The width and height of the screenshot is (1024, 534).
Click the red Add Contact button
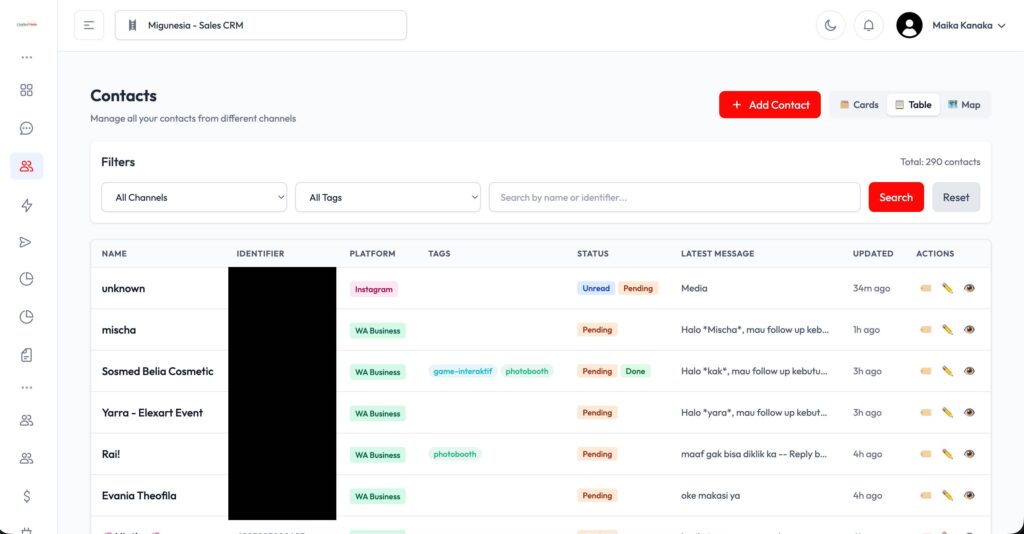(x=770, y=104)
